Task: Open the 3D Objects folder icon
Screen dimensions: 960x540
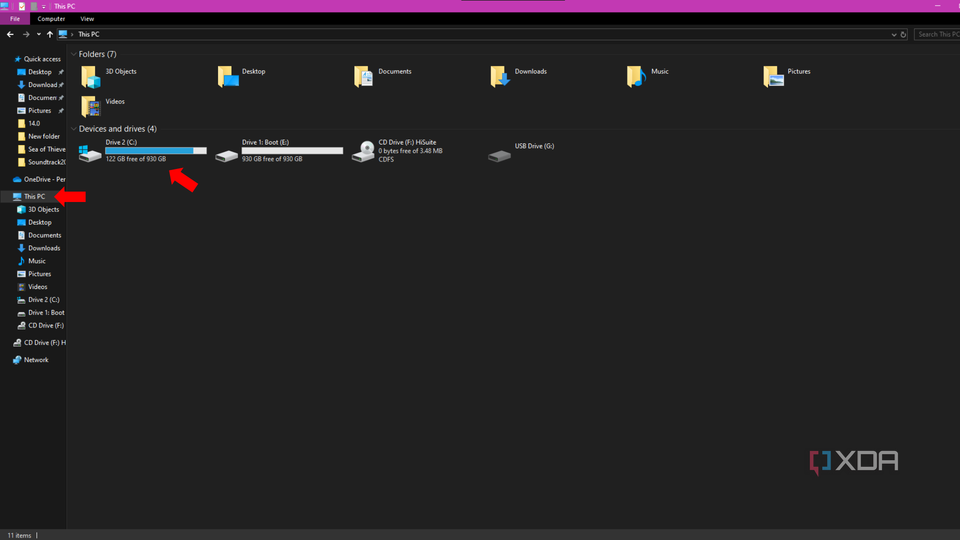Action: pyautogui.click(x=91, y=77)
